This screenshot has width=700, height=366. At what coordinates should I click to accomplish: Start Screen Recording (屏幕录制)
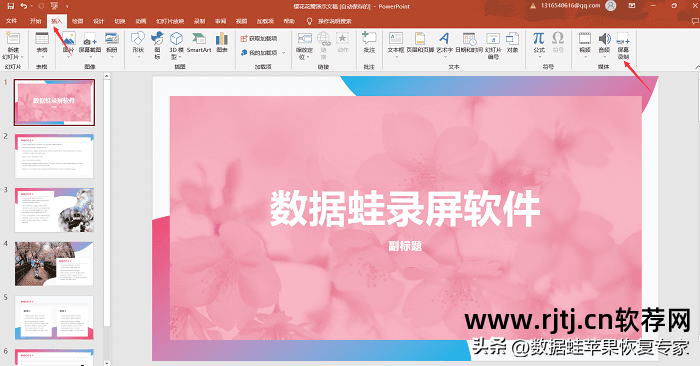[623, 45]
